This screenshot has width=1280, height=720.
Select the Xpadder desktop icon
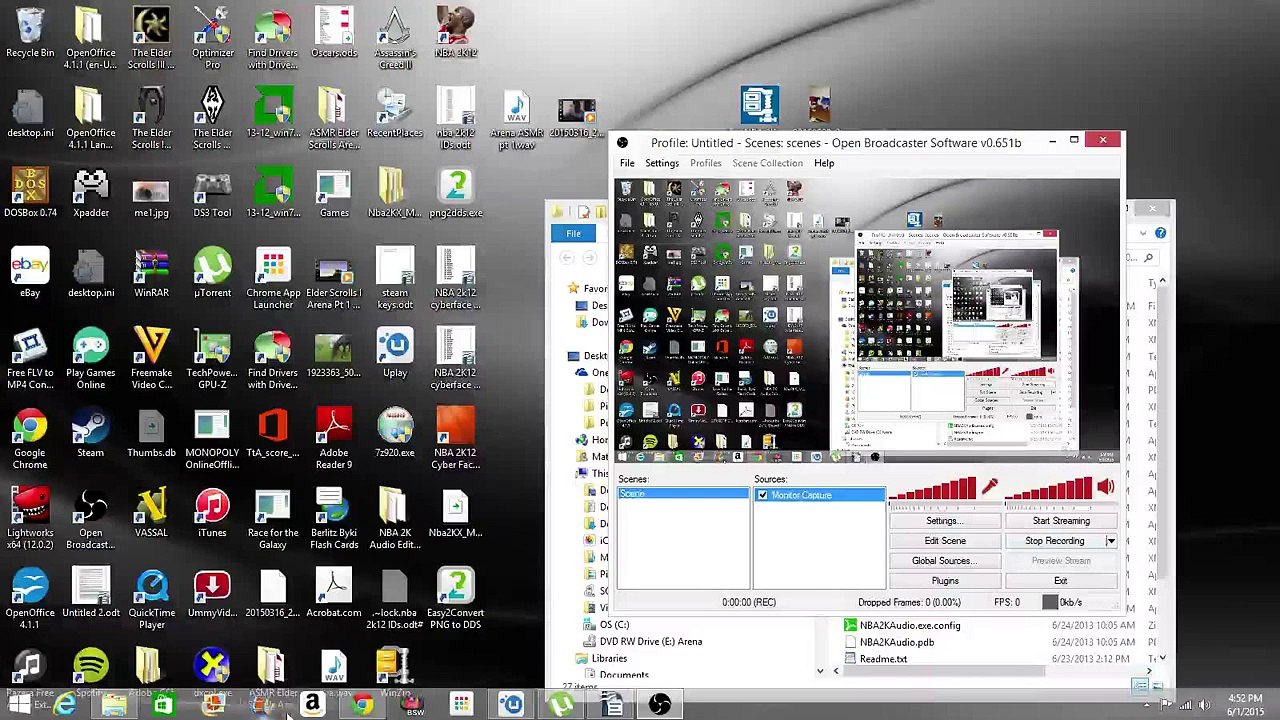pos(91,194)
